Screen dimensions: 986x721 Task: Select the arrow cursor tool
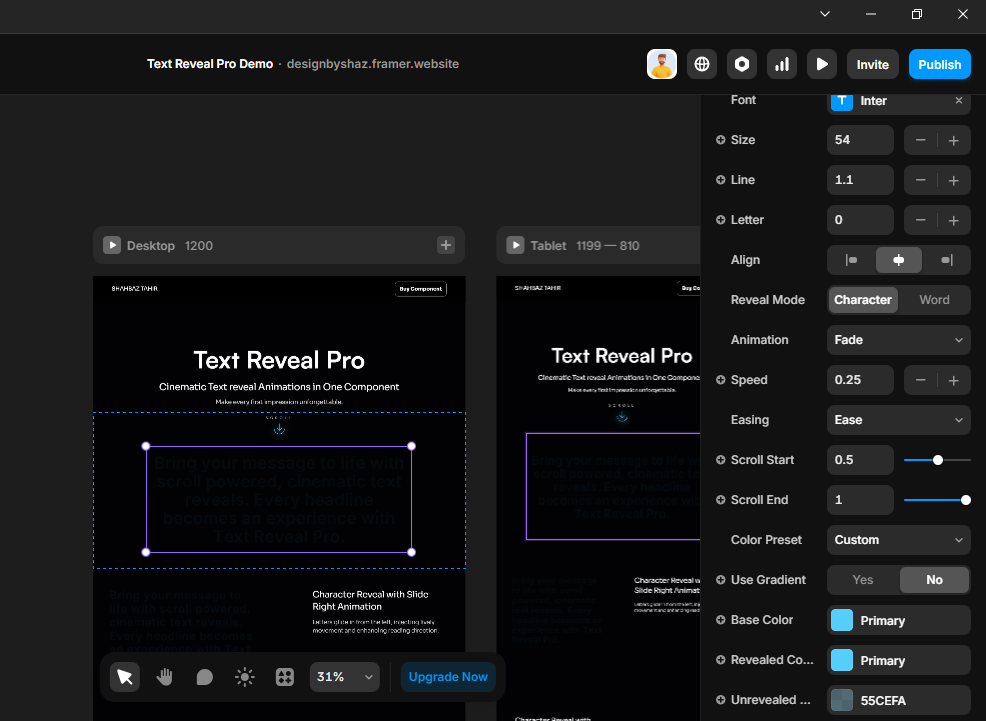coord(125,677)
